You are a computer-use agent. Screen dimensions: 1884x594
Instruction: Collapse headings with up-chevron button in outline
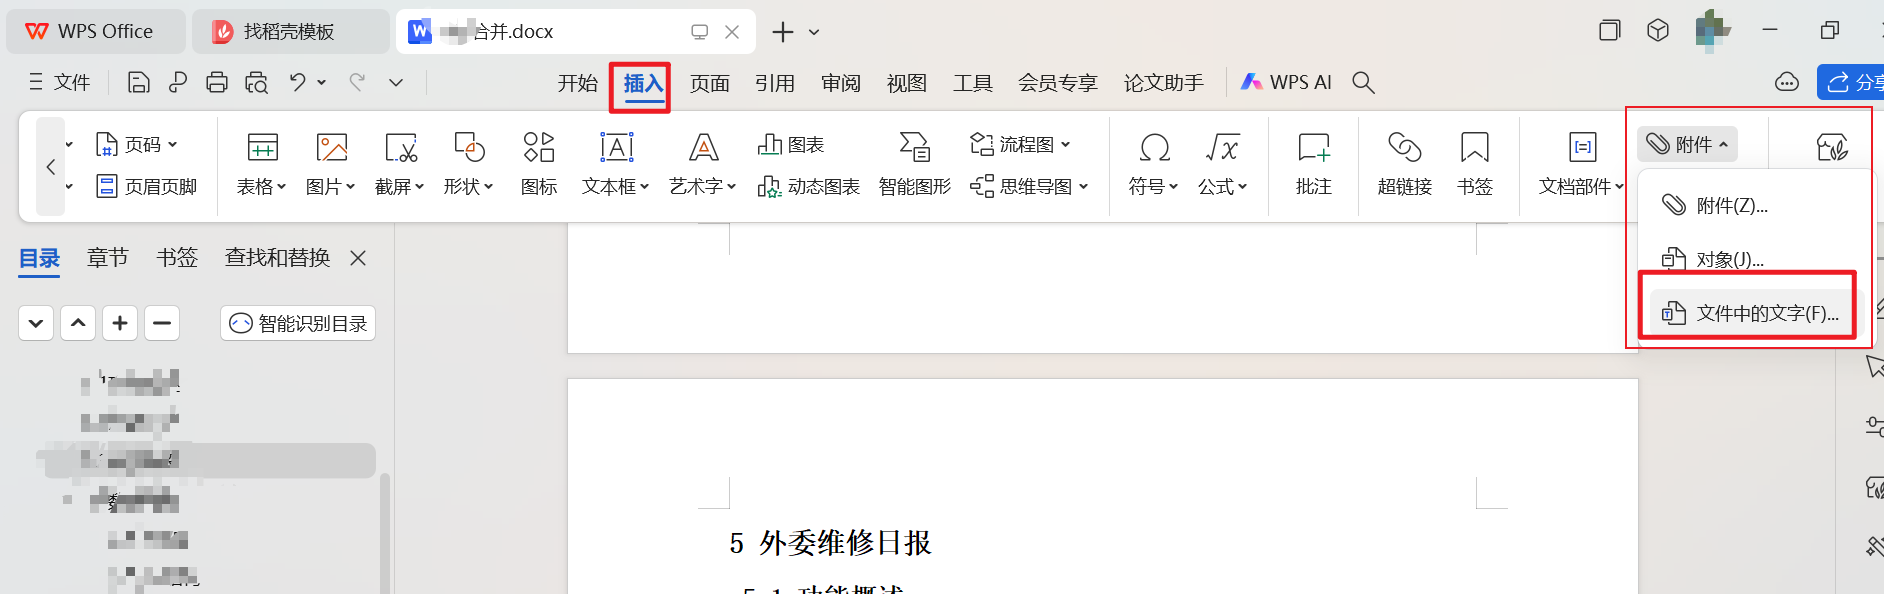(x=78, y=323)
